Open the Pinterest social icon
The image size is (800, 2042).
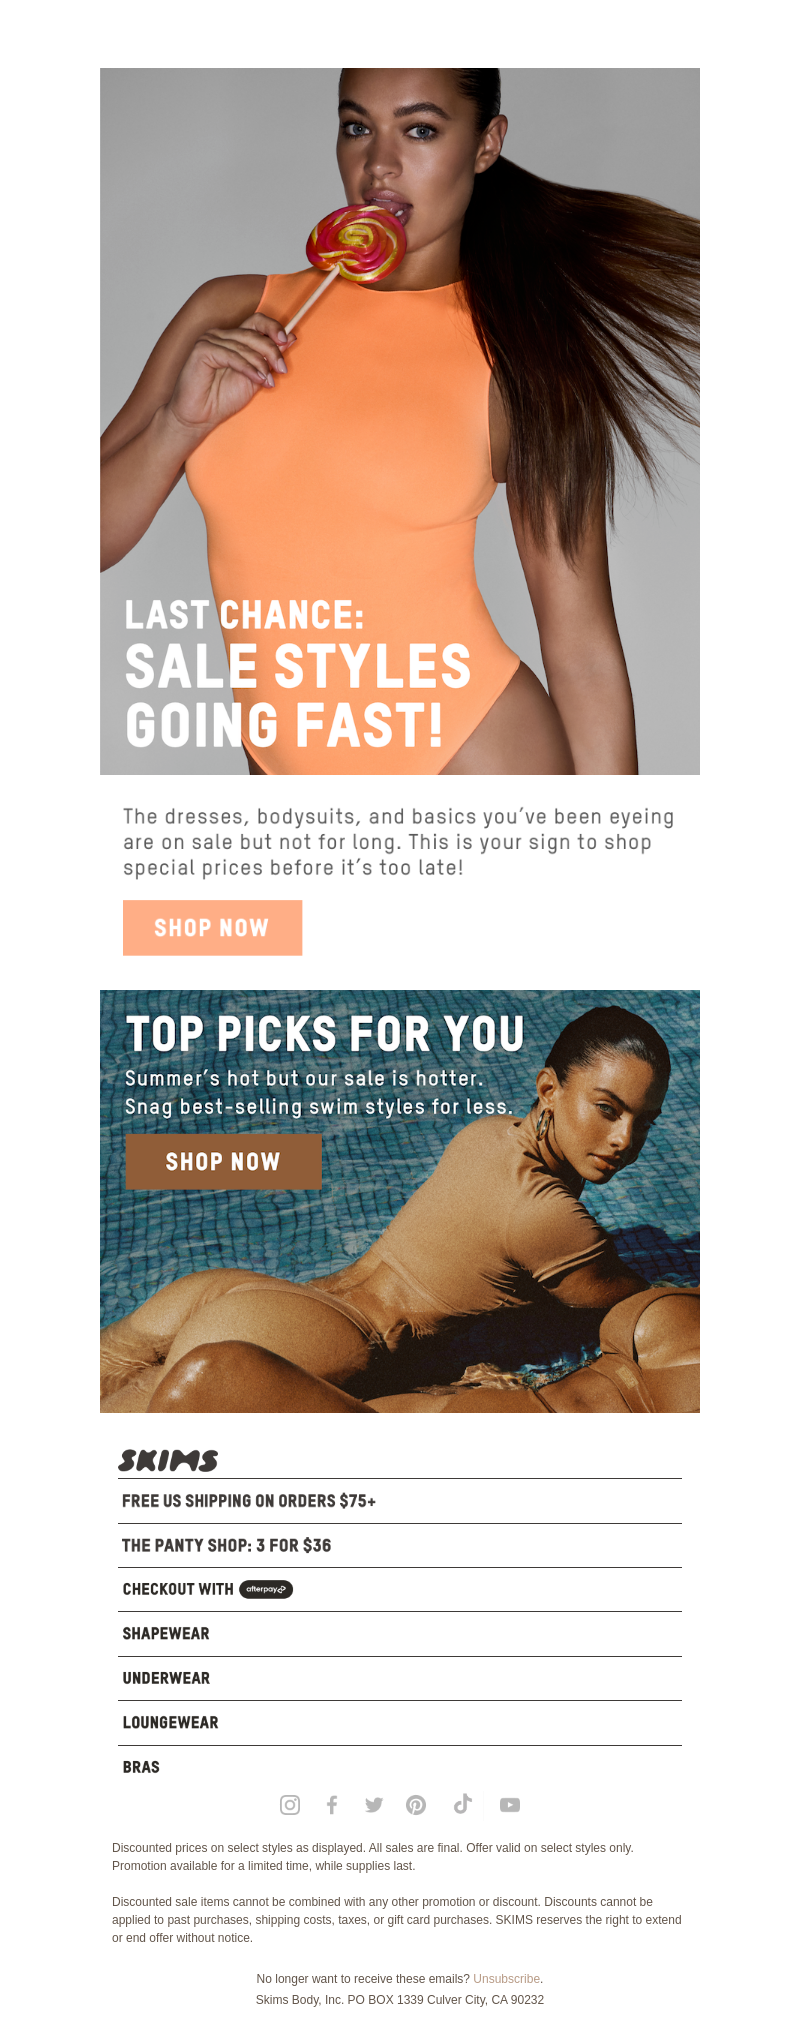(x=416, y=1804)
